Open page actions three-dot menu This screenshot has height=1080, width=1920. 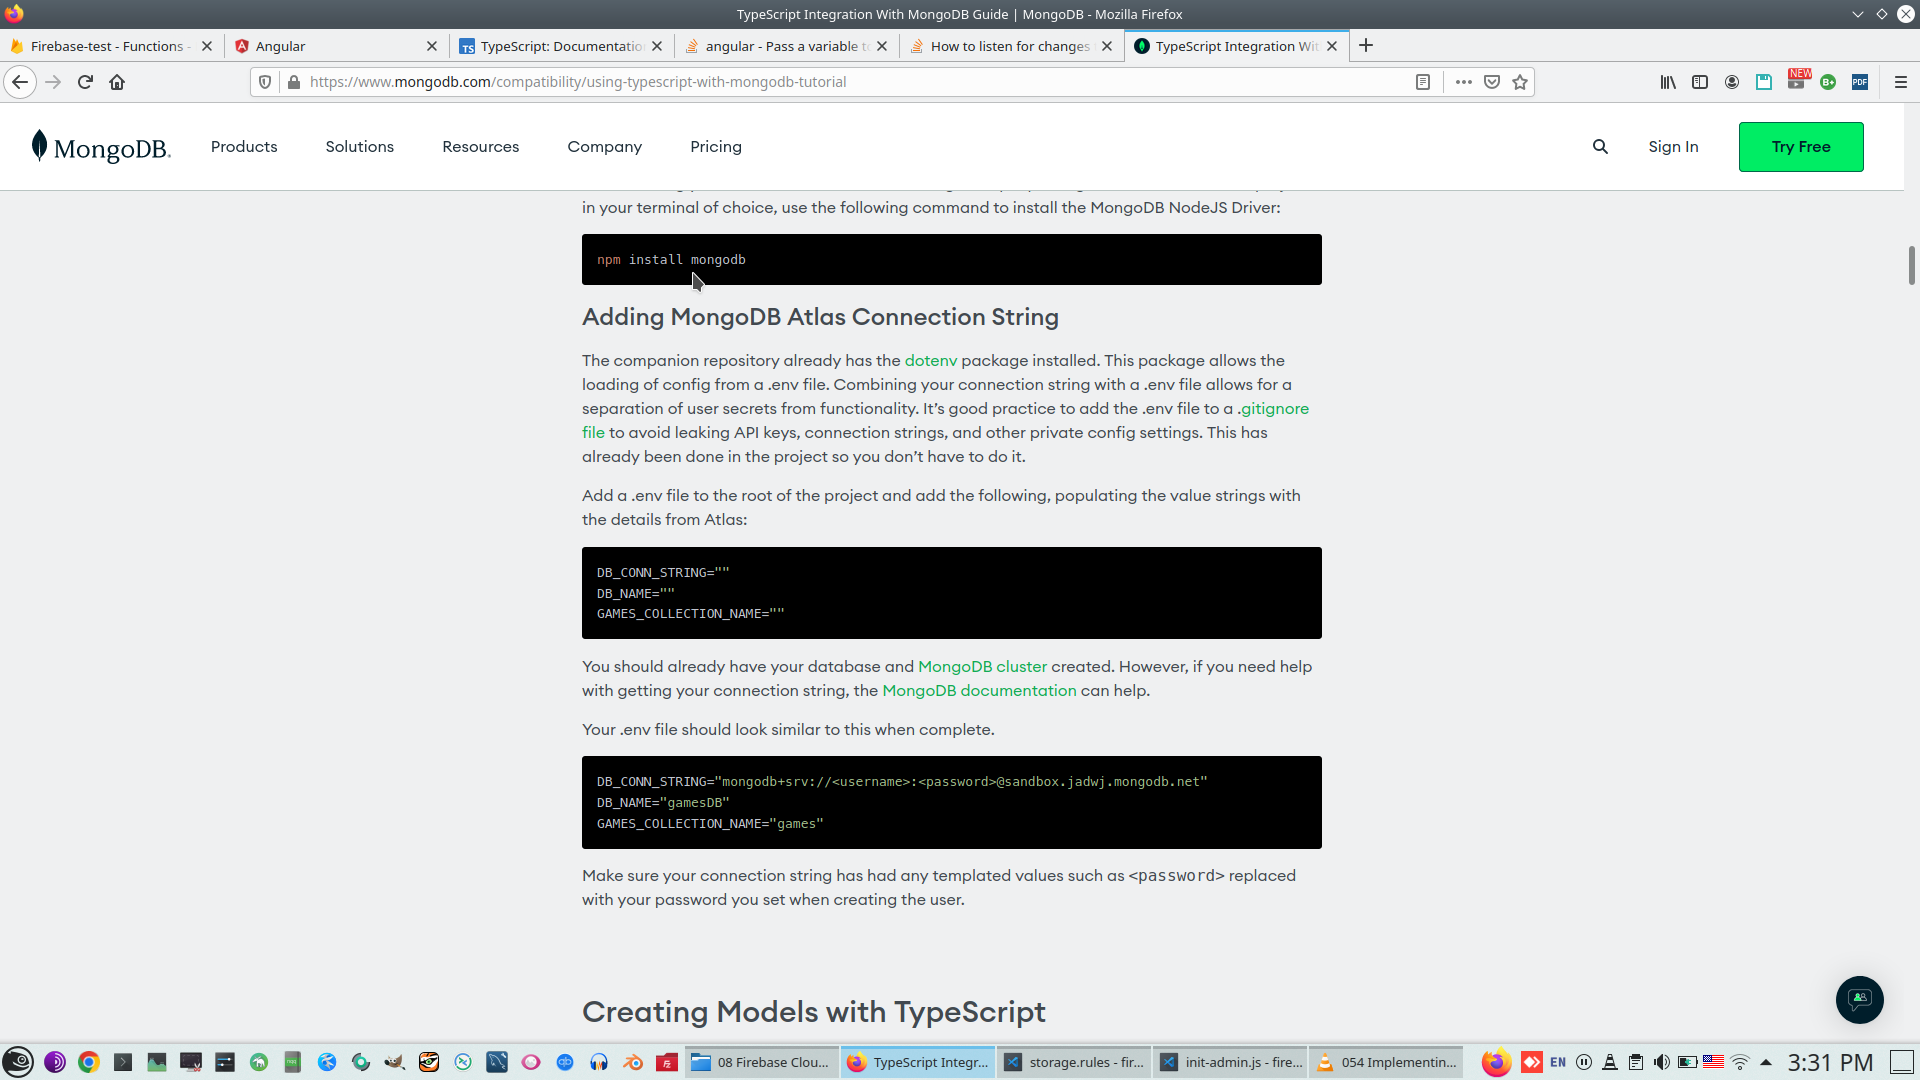pos(1464,82)
